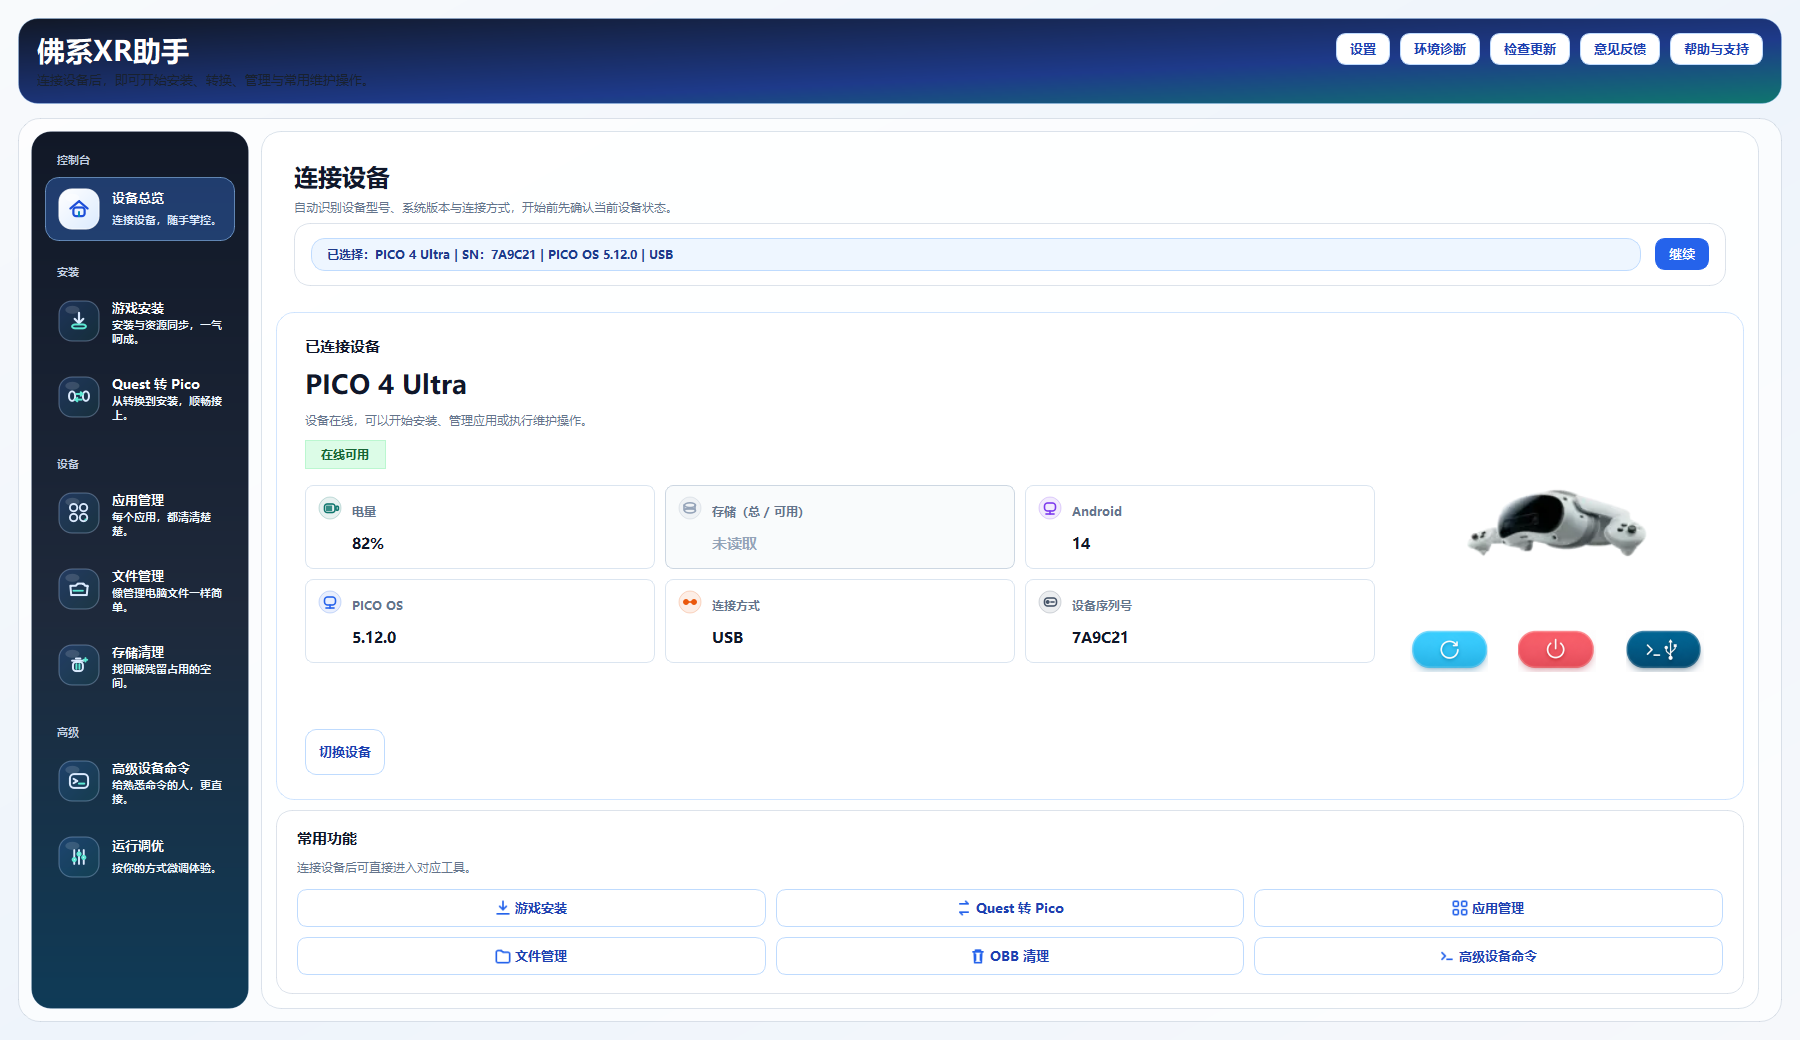Click the 游戏安装 download icon in sidebar
The image size is (1800, 1040).
click(79, 321)
